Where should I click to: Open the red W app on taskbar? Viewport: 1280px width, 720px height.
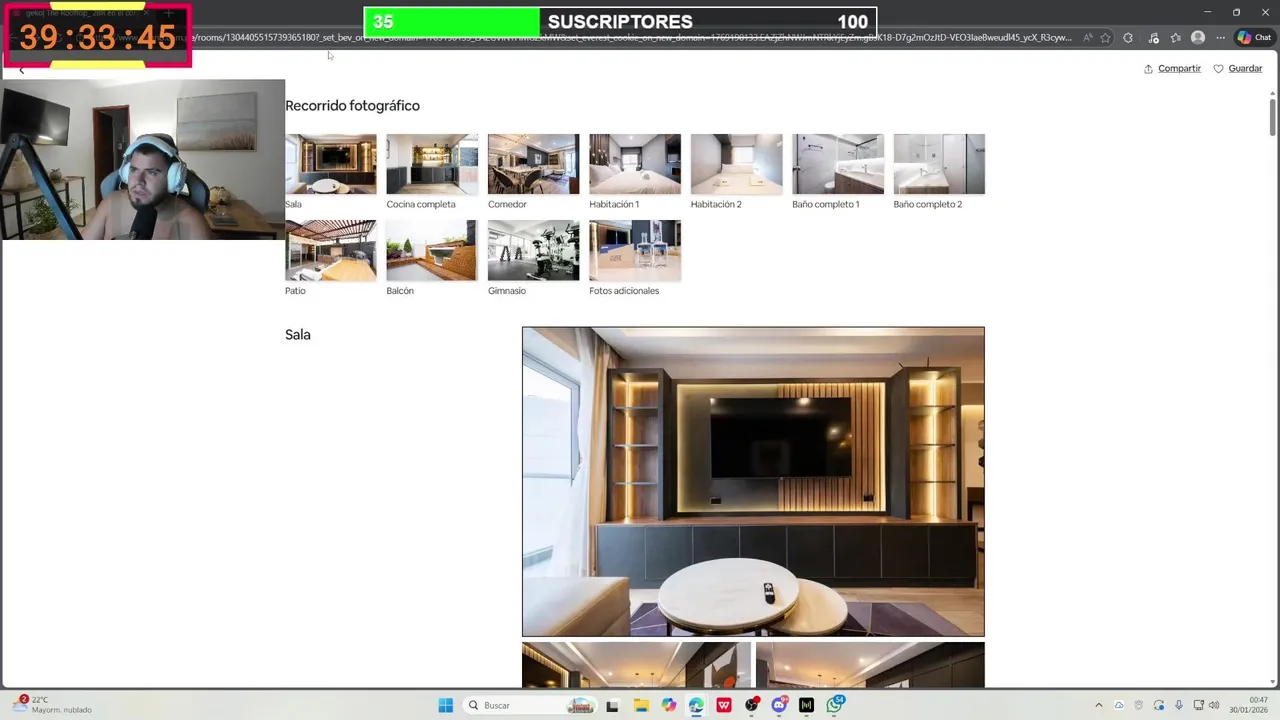point(724,705)
